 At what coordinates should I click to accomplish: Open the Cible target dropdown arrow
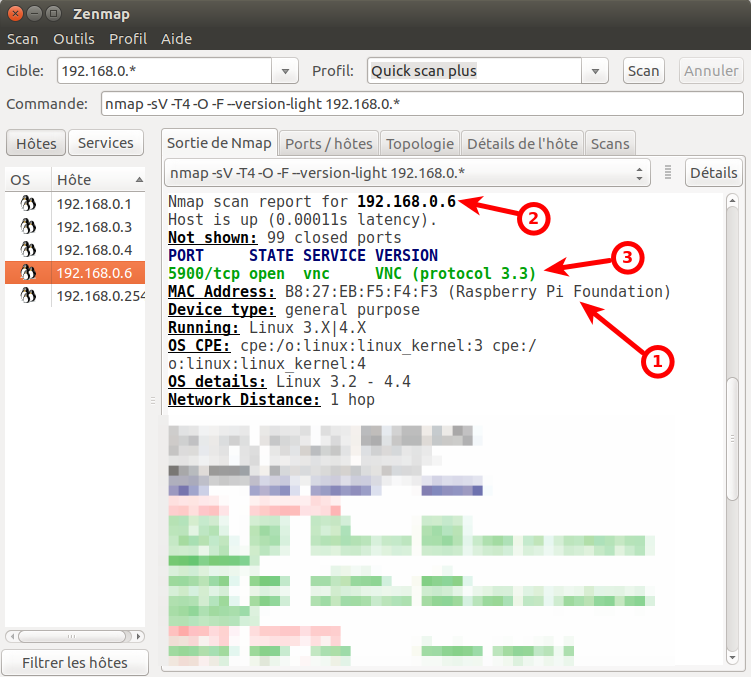tap(286, 71)
